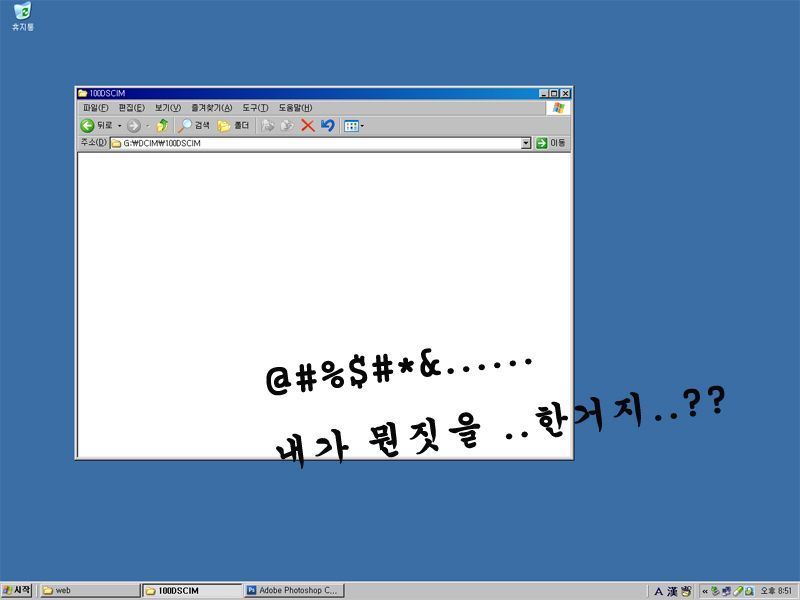Screen dimensions: 800x600
Task: Open the 파일(F) File menu
Action: pyautogui.click(x=95, y=108)
